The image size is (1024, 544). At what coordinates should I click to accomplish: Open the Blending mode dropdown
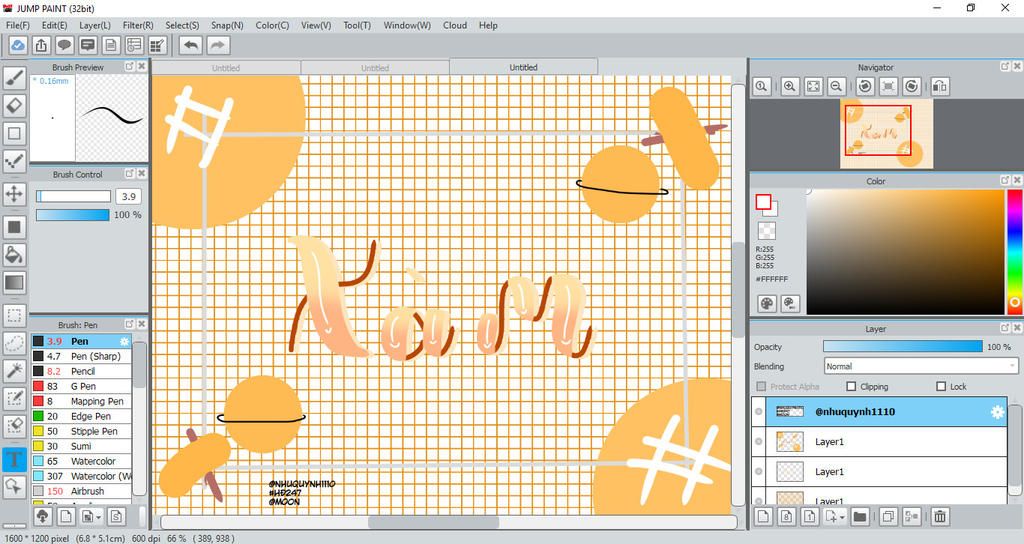(920, 367)
